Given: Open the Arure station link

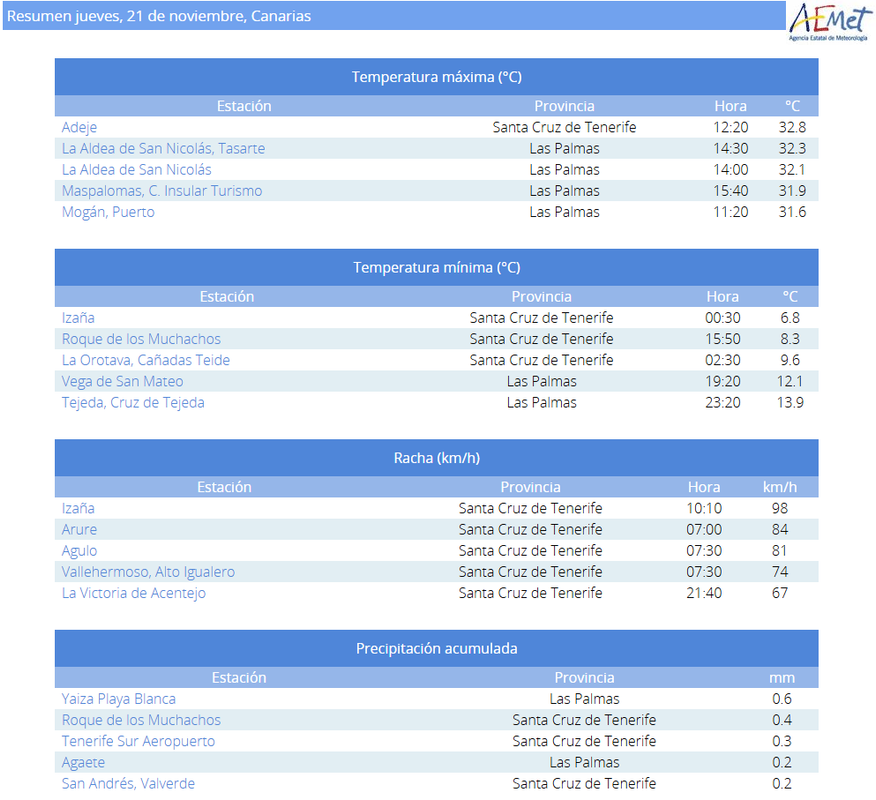Looking at the screenshot, I should [79, 530].
